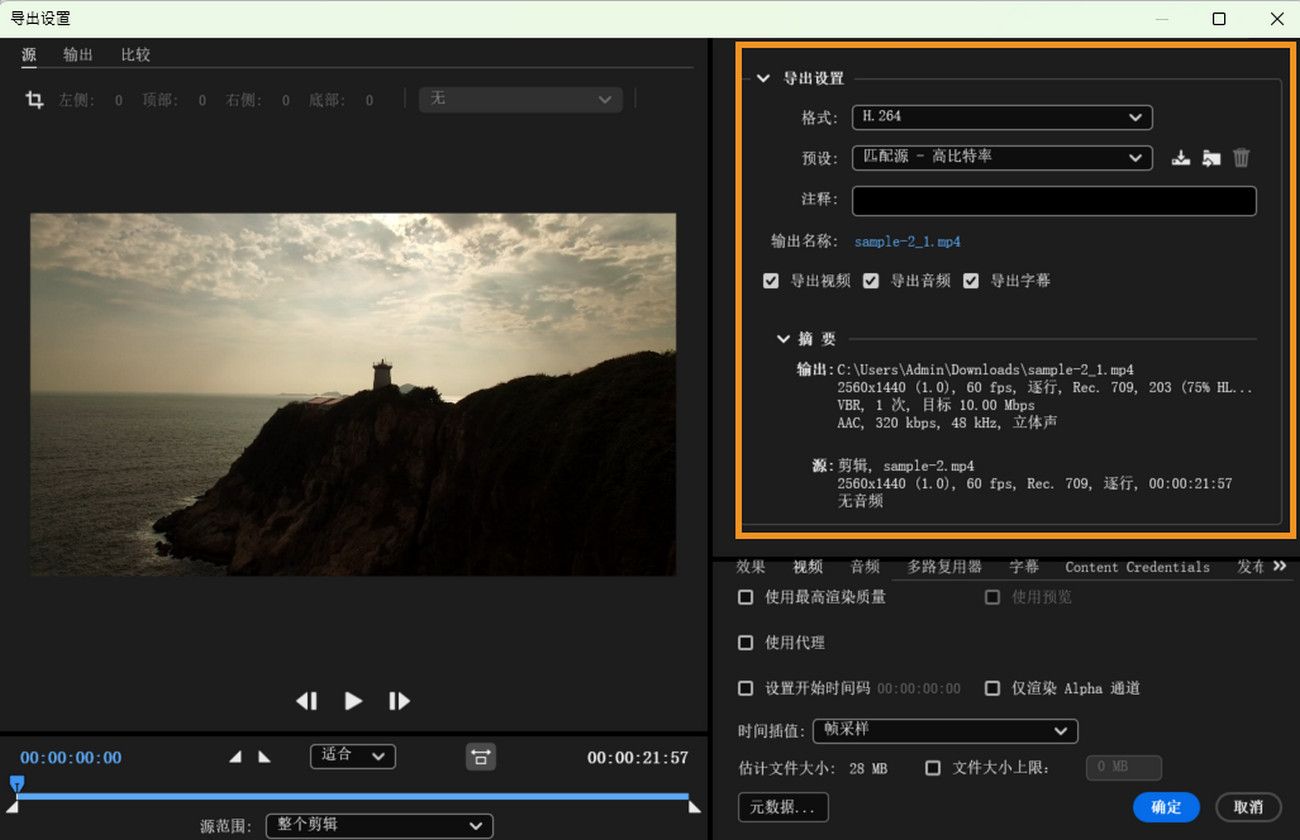Click the 估计文件大小 28 MB text
The height and width of the screenshot is (840, 1300).
812,769
